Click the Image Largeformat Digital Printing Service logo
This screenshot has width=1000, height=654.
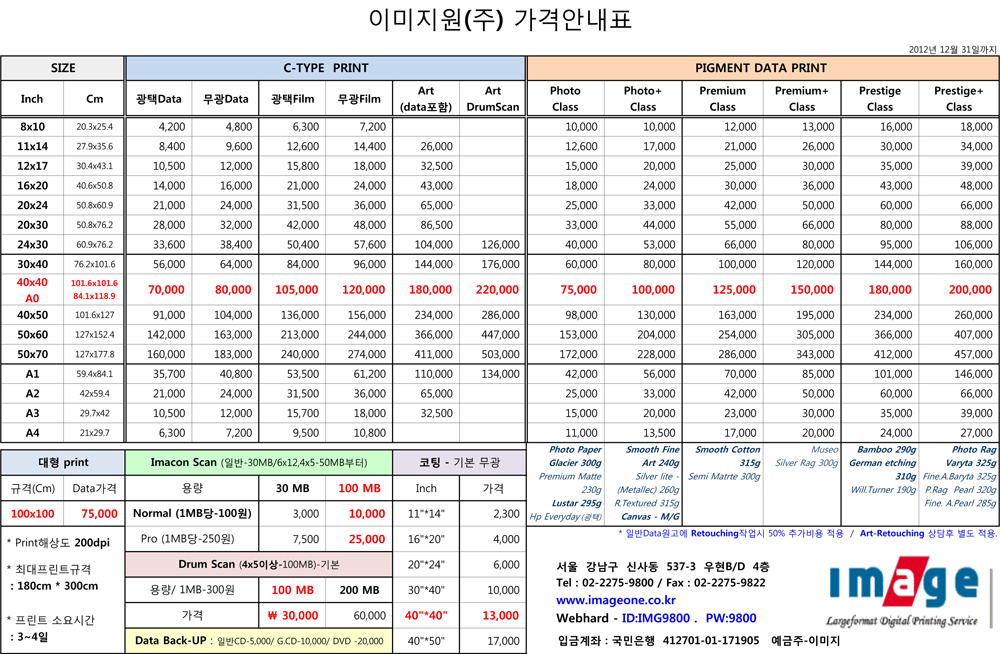point(903,591)
